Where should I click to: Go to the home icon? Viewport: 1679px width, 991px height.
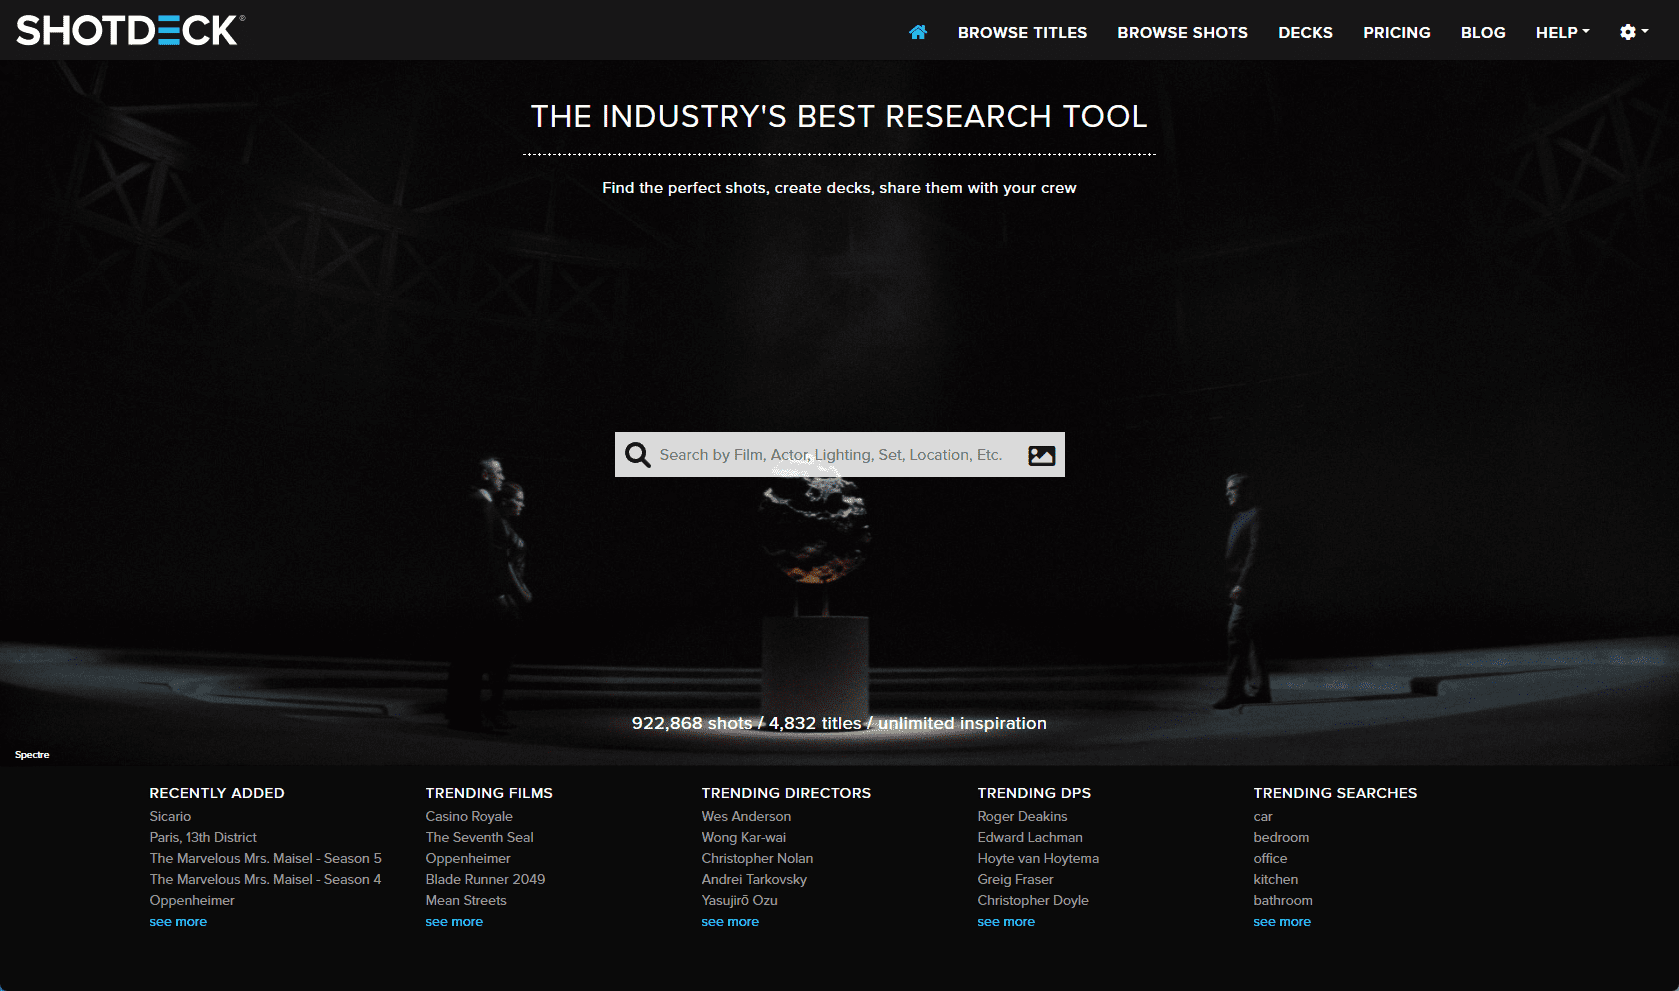coord(918,32)
